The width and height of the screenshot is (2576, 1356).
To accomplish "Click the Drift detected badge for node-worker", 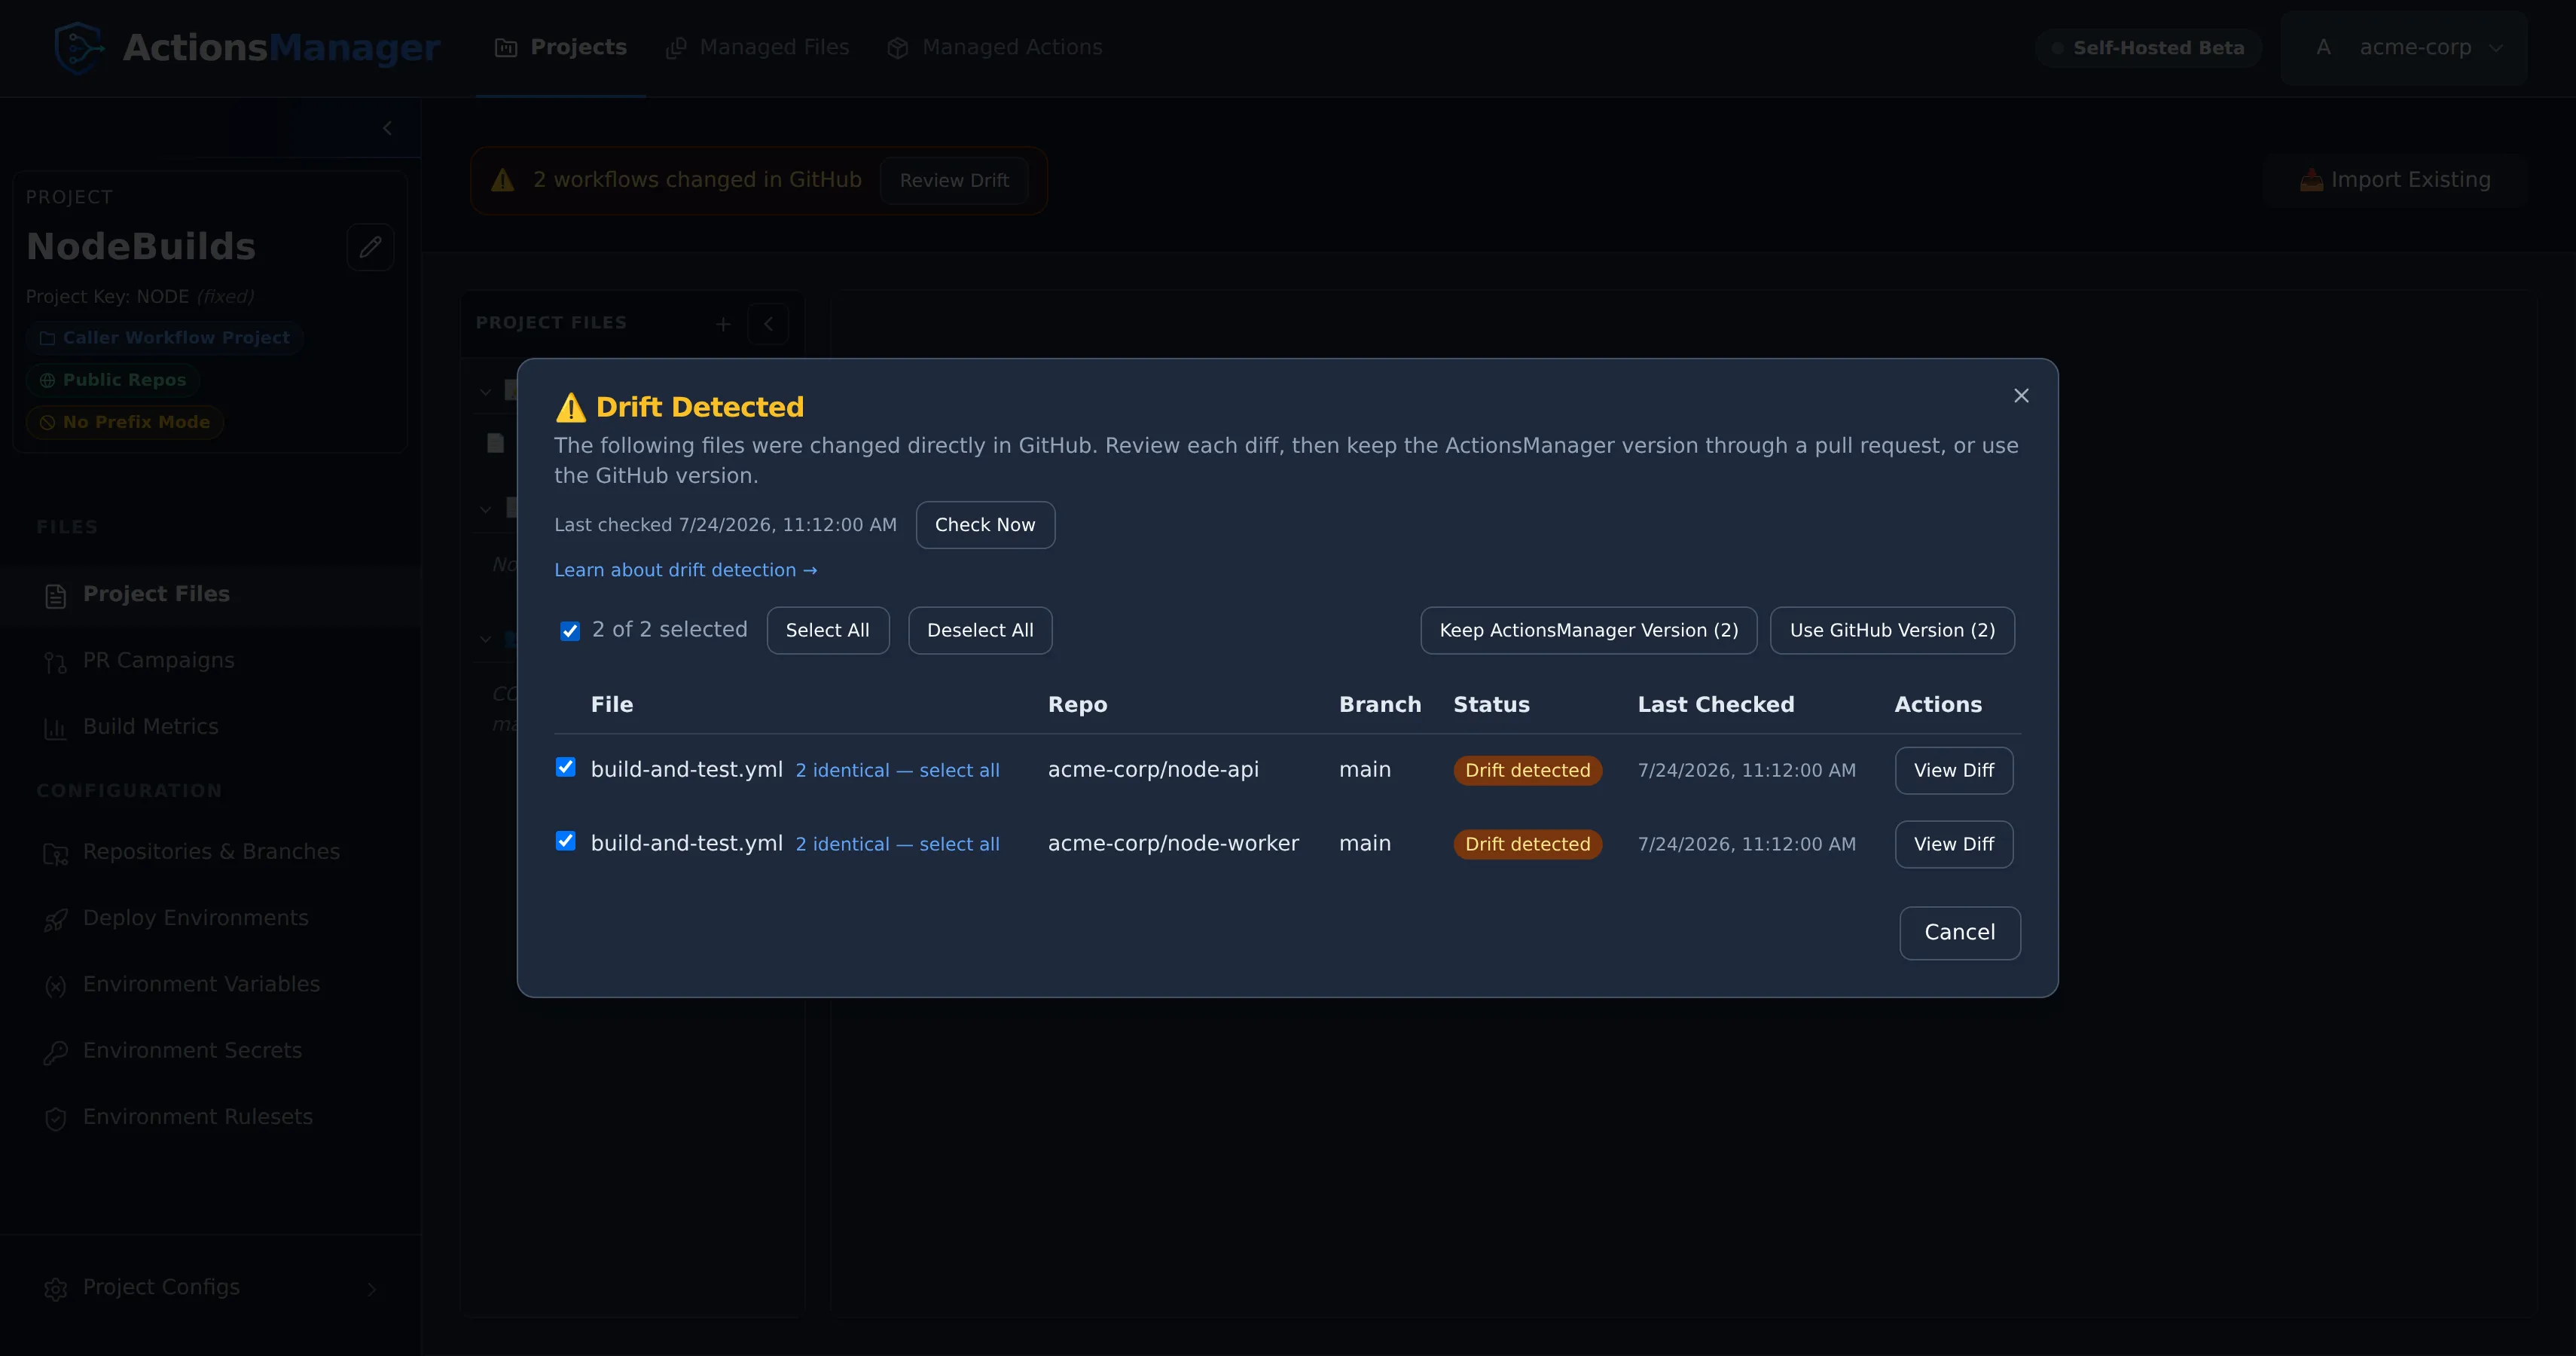I will coord(1528,844).
